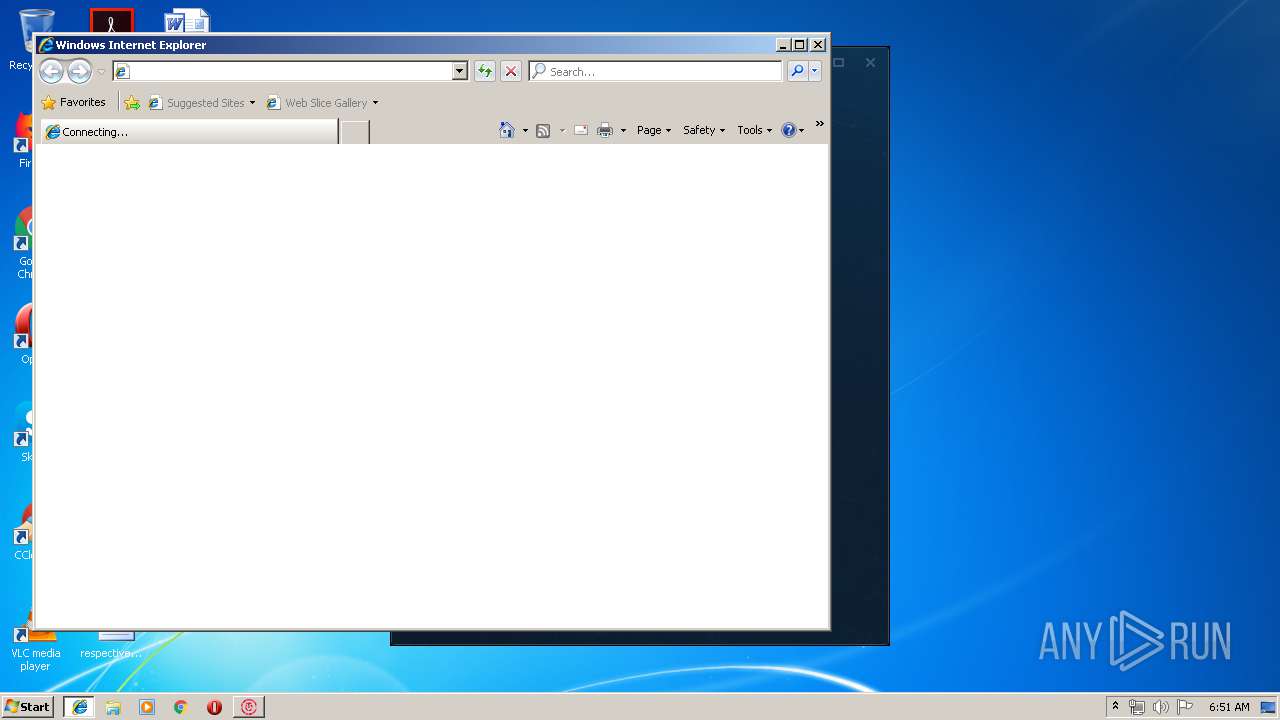Viewport: 1280px width, 720px height.
Task: Expand the Print dropdown arrow
Action: tap(623, 130)
